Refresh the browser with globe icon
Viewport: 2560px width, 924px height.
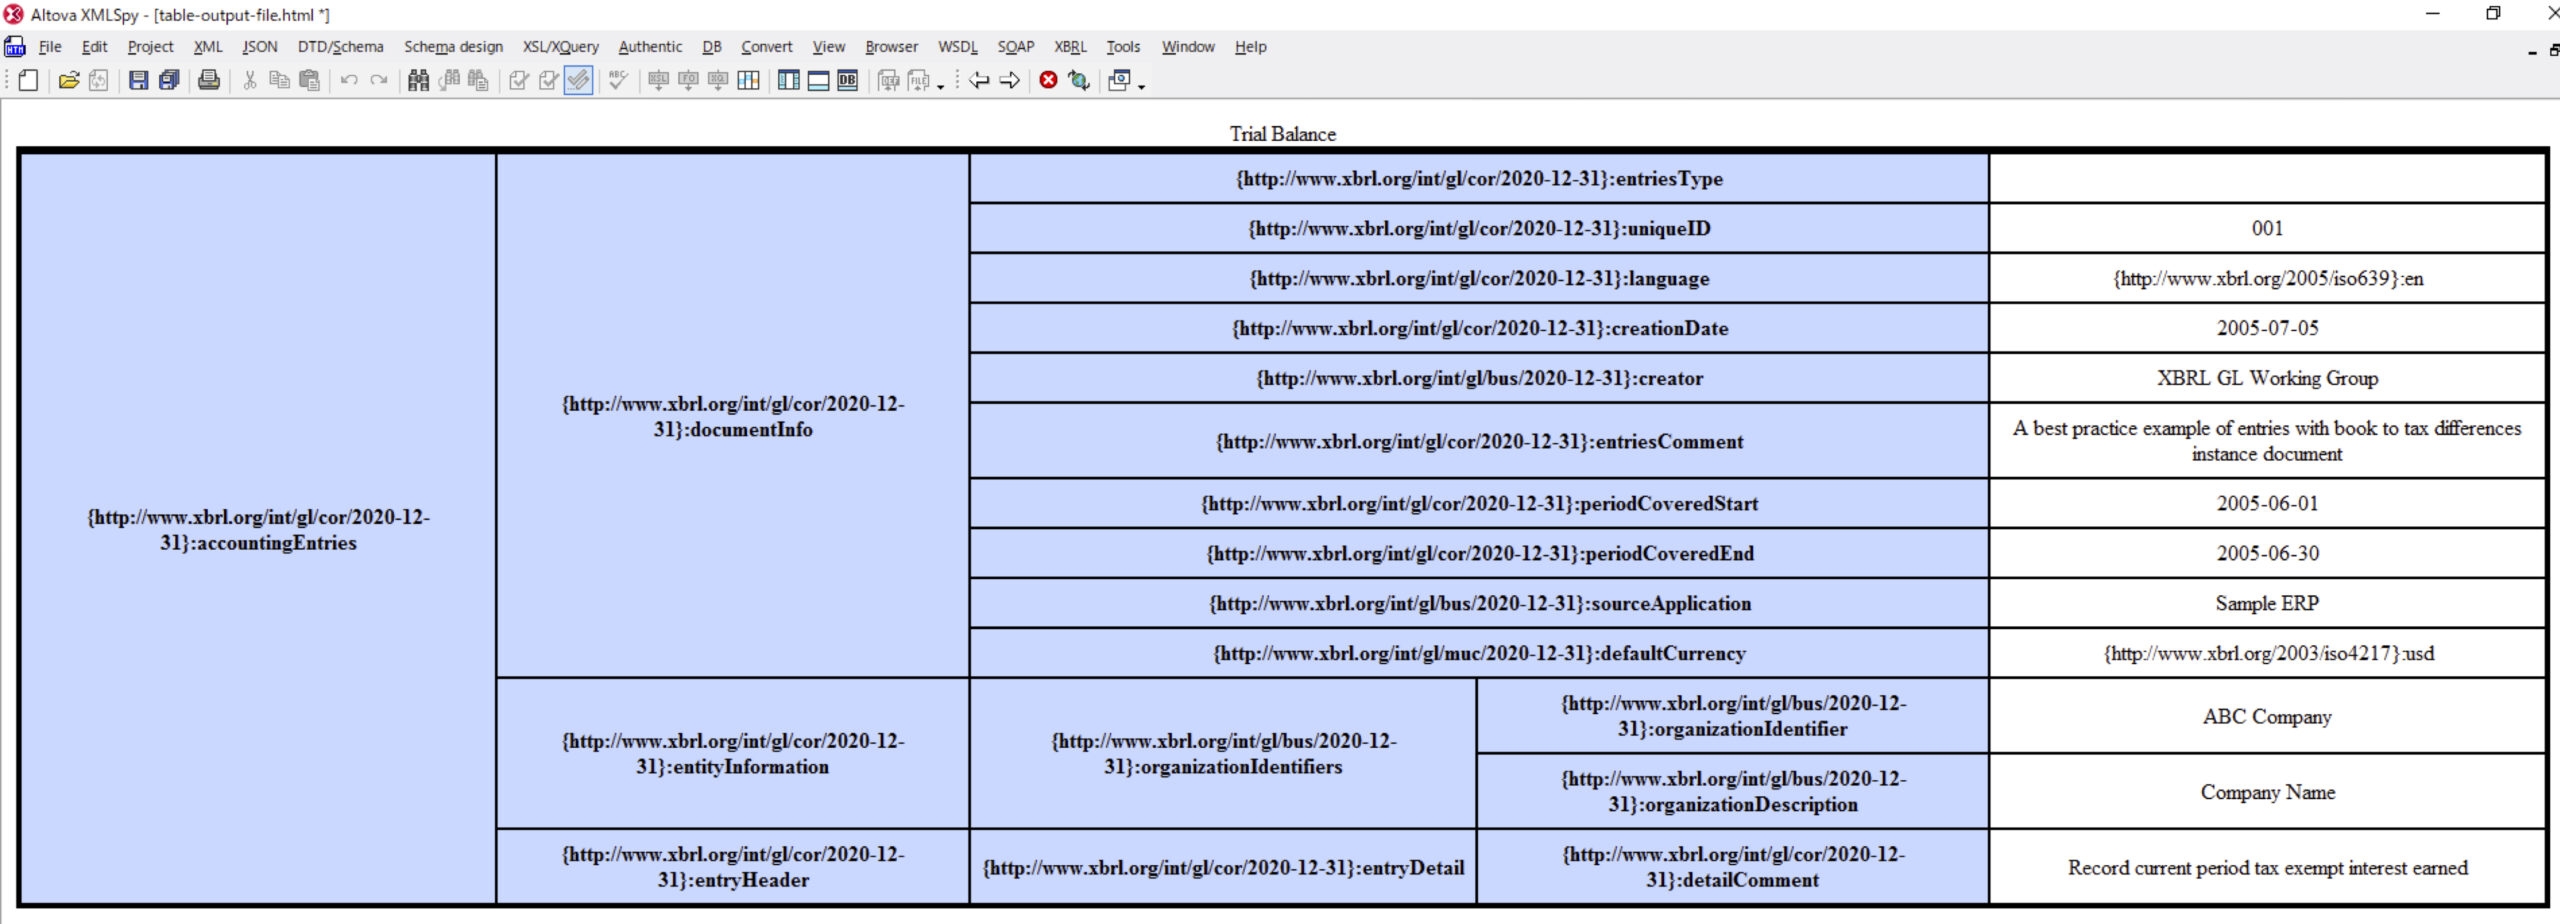(x=1078, y=80)
